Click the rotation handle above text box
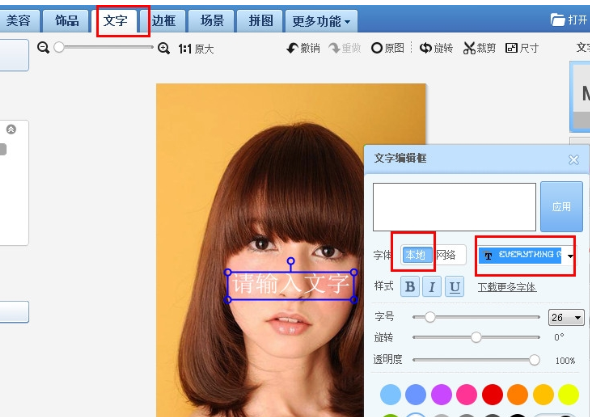The width and height of the screenshot is (590, 417). click(291, 260)
